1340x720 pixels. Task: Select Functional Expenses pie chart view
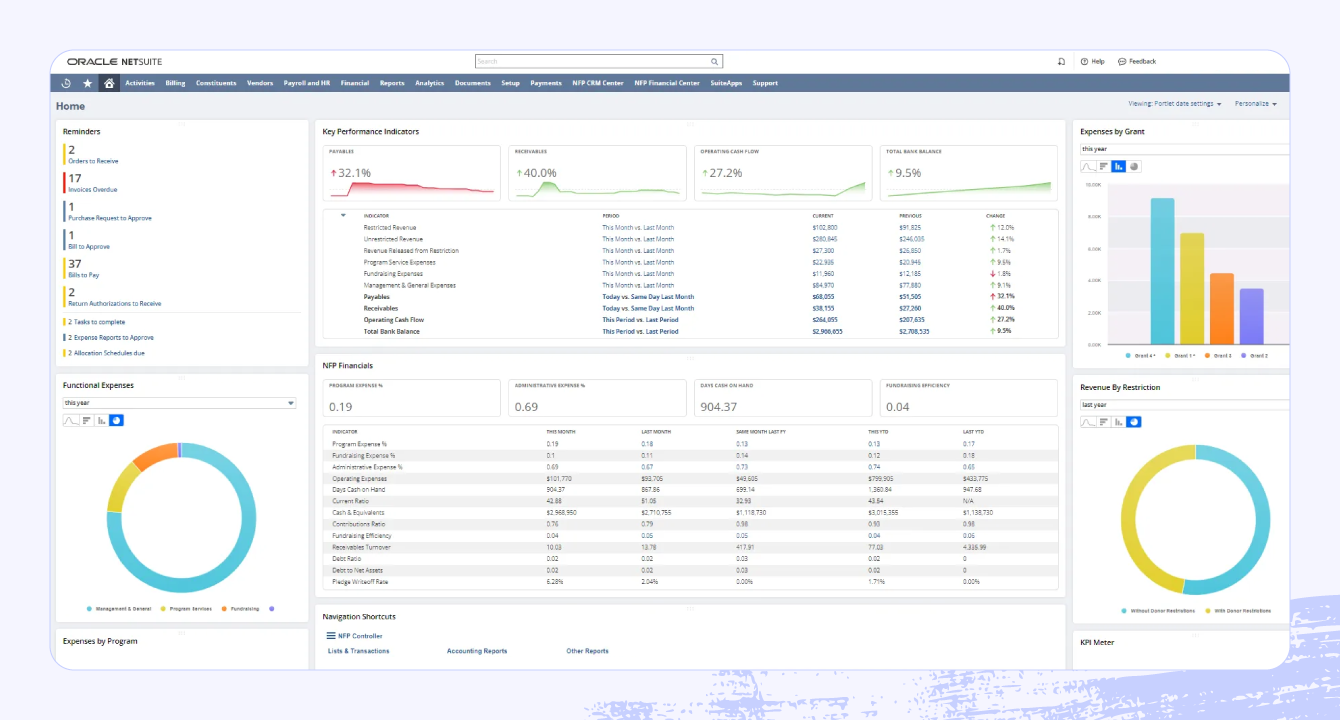[116, 421]
